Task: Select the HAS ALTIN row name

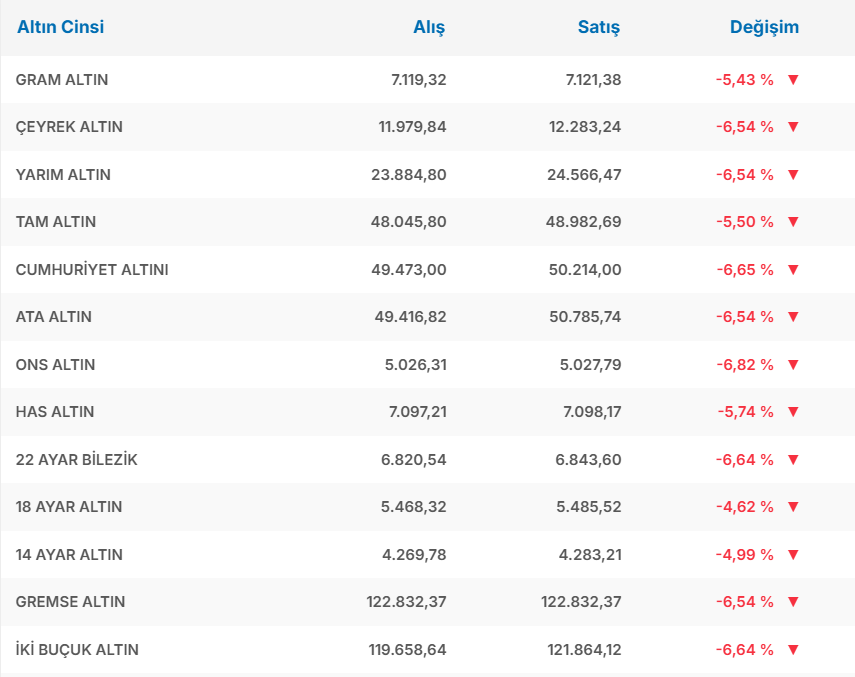Action: (x=55, y=412)
